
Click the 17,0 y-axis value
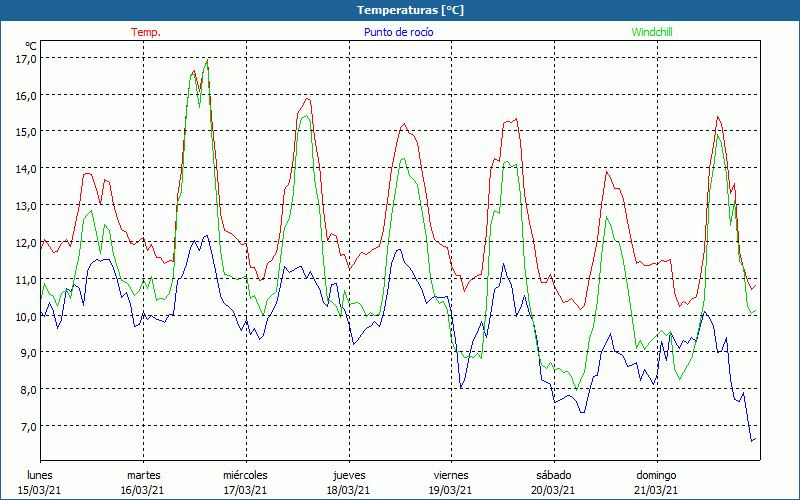click(x=27, y=58)
